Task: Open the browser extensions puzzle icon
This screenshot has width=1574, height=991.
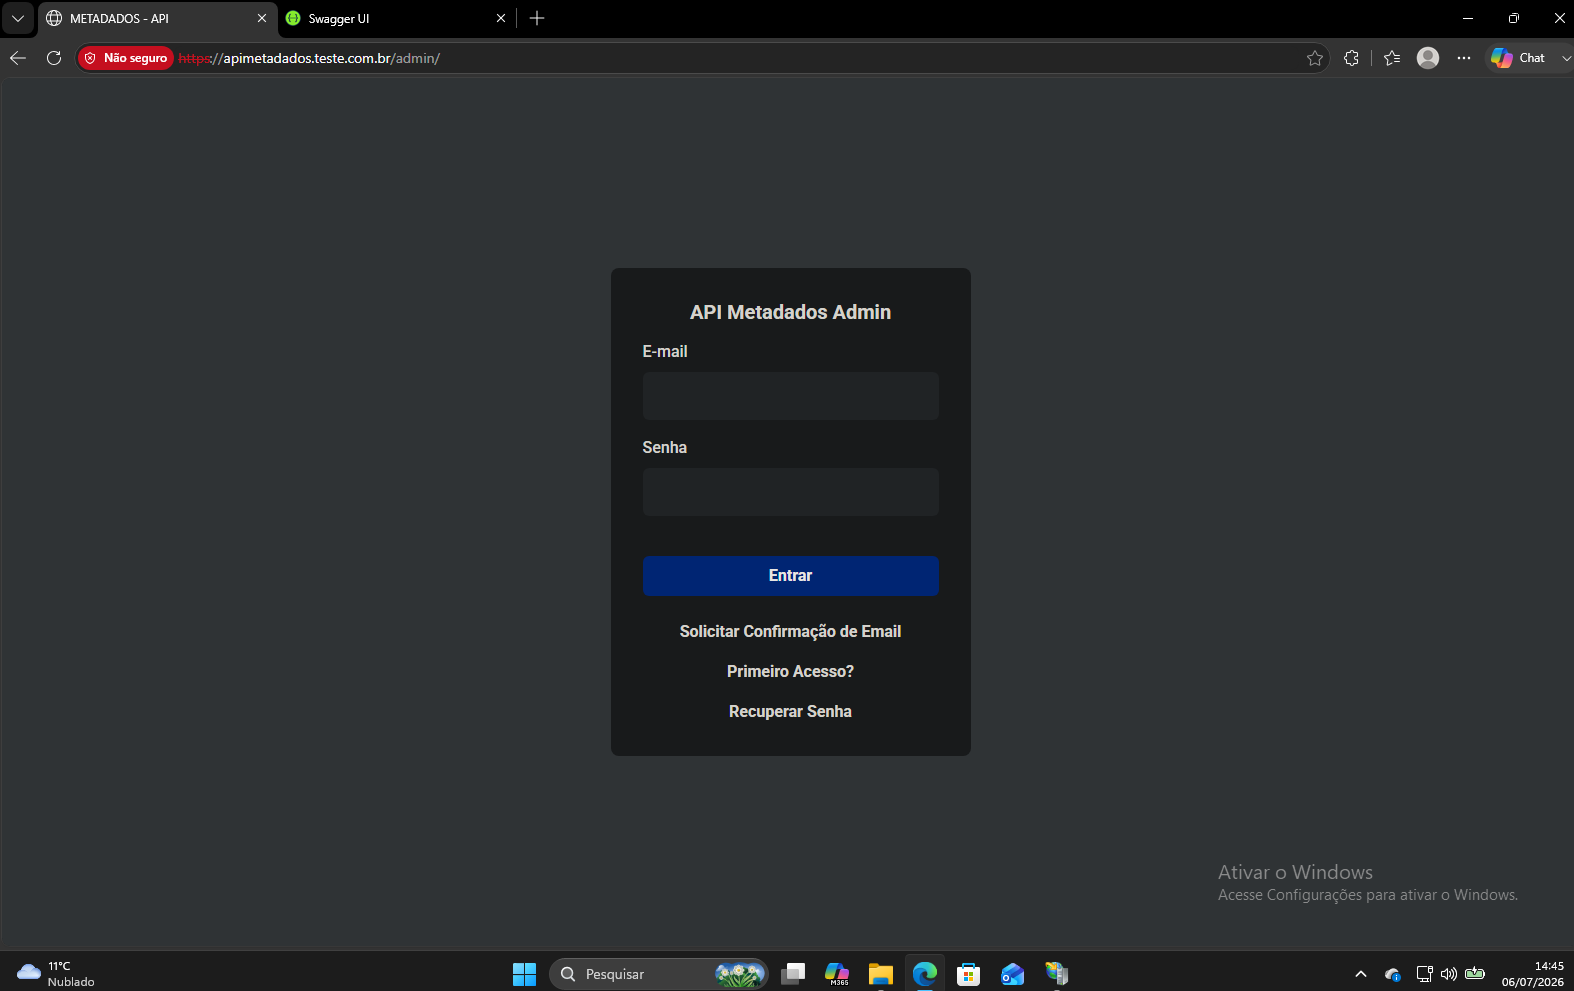Action: (x=1351, y=58)
